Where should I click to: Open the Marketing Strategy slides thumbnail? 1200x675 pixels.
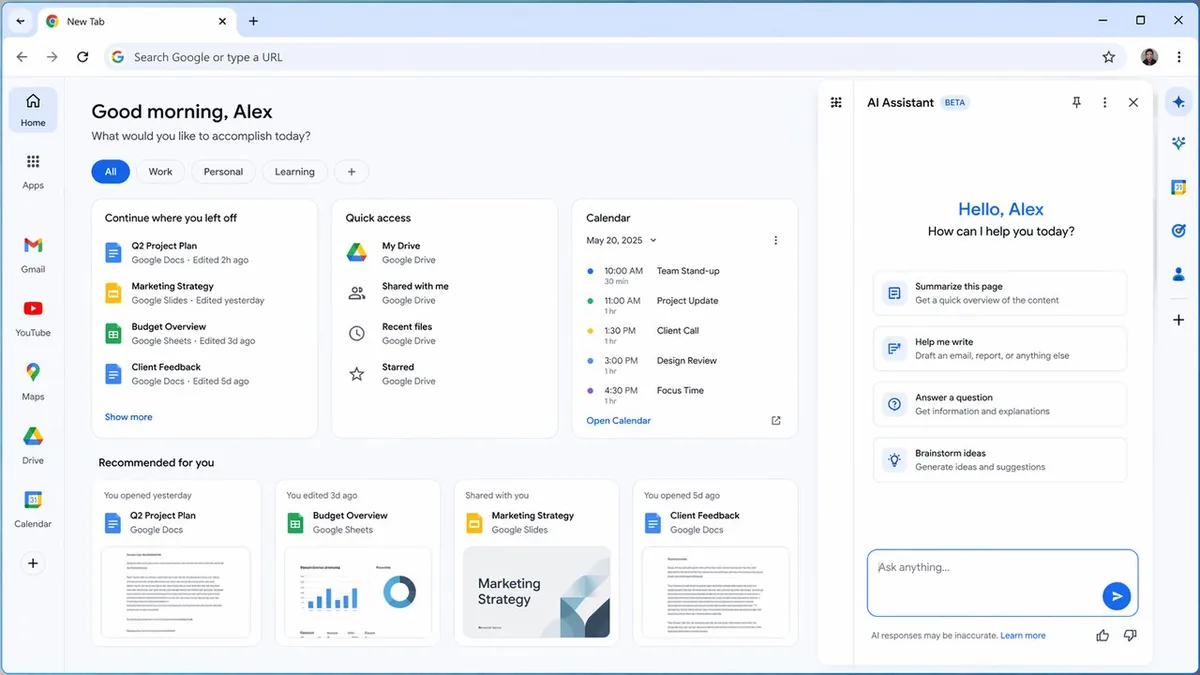coord(536,592)
